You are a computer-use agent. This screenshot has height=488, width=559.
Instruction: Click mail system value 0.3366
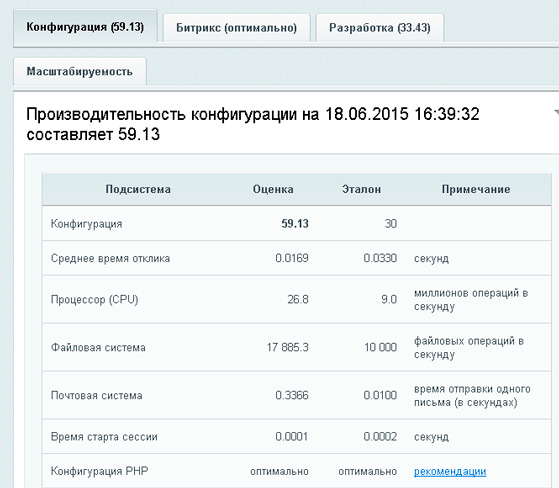pyautogui.click(x=292, y=395)
